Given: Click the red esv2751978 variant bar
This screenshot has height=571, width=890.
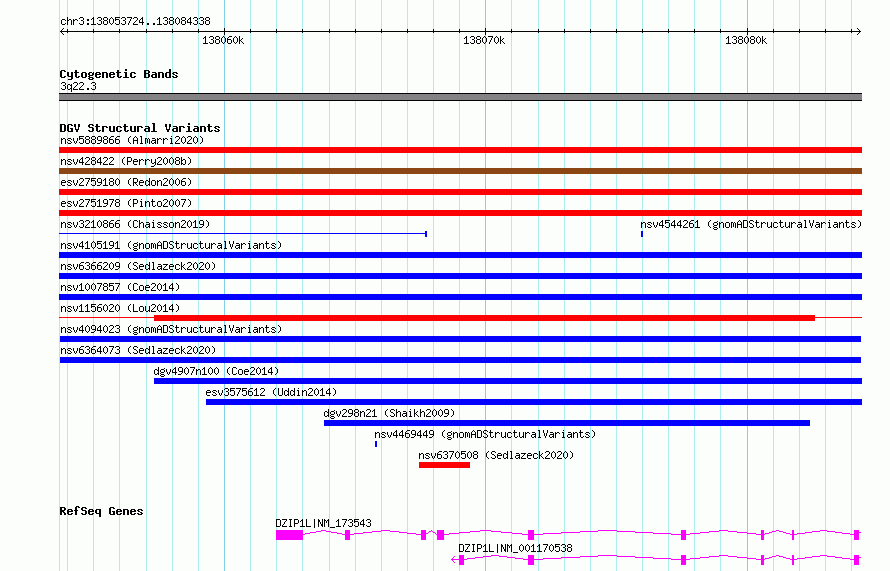Looking at the screenshot, I should click(x=460, y=213).
